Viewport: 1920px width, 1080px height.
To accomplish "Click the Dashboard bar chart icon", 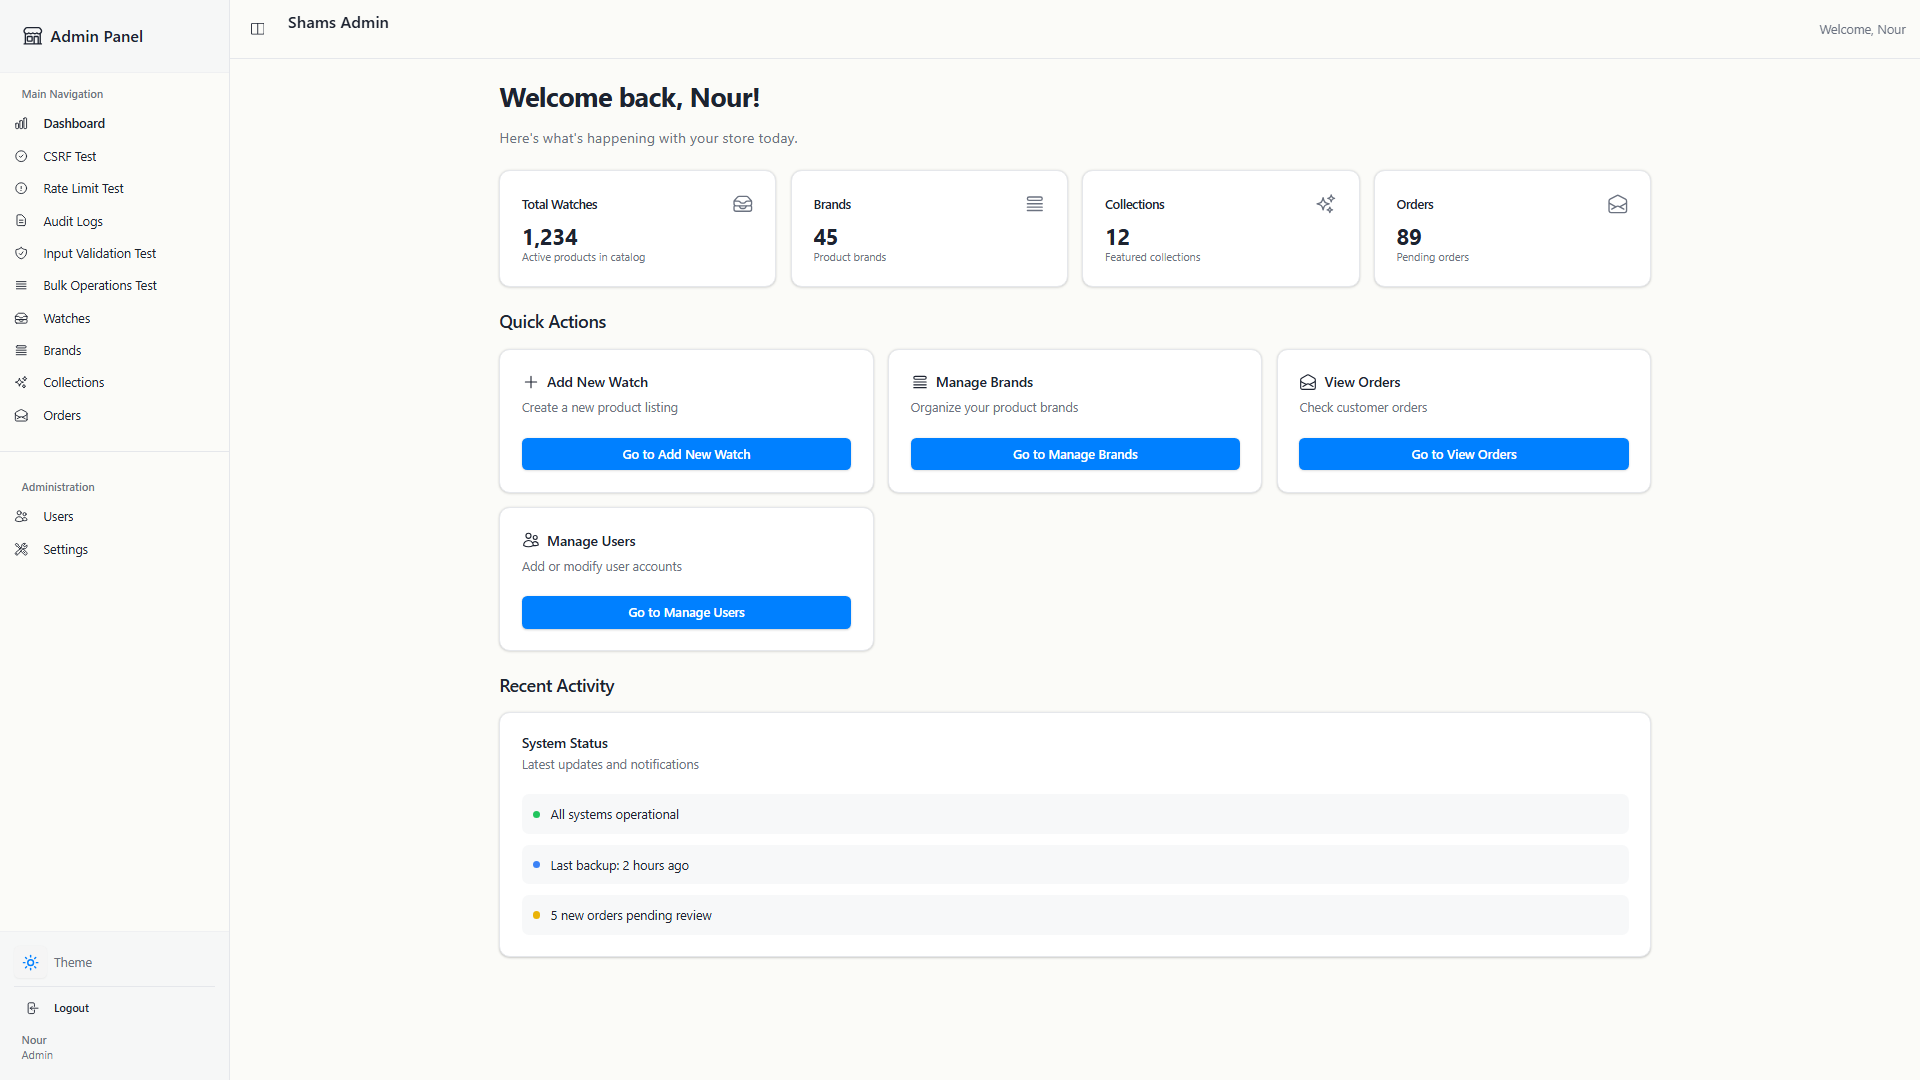I will click(x=21, y=124).
